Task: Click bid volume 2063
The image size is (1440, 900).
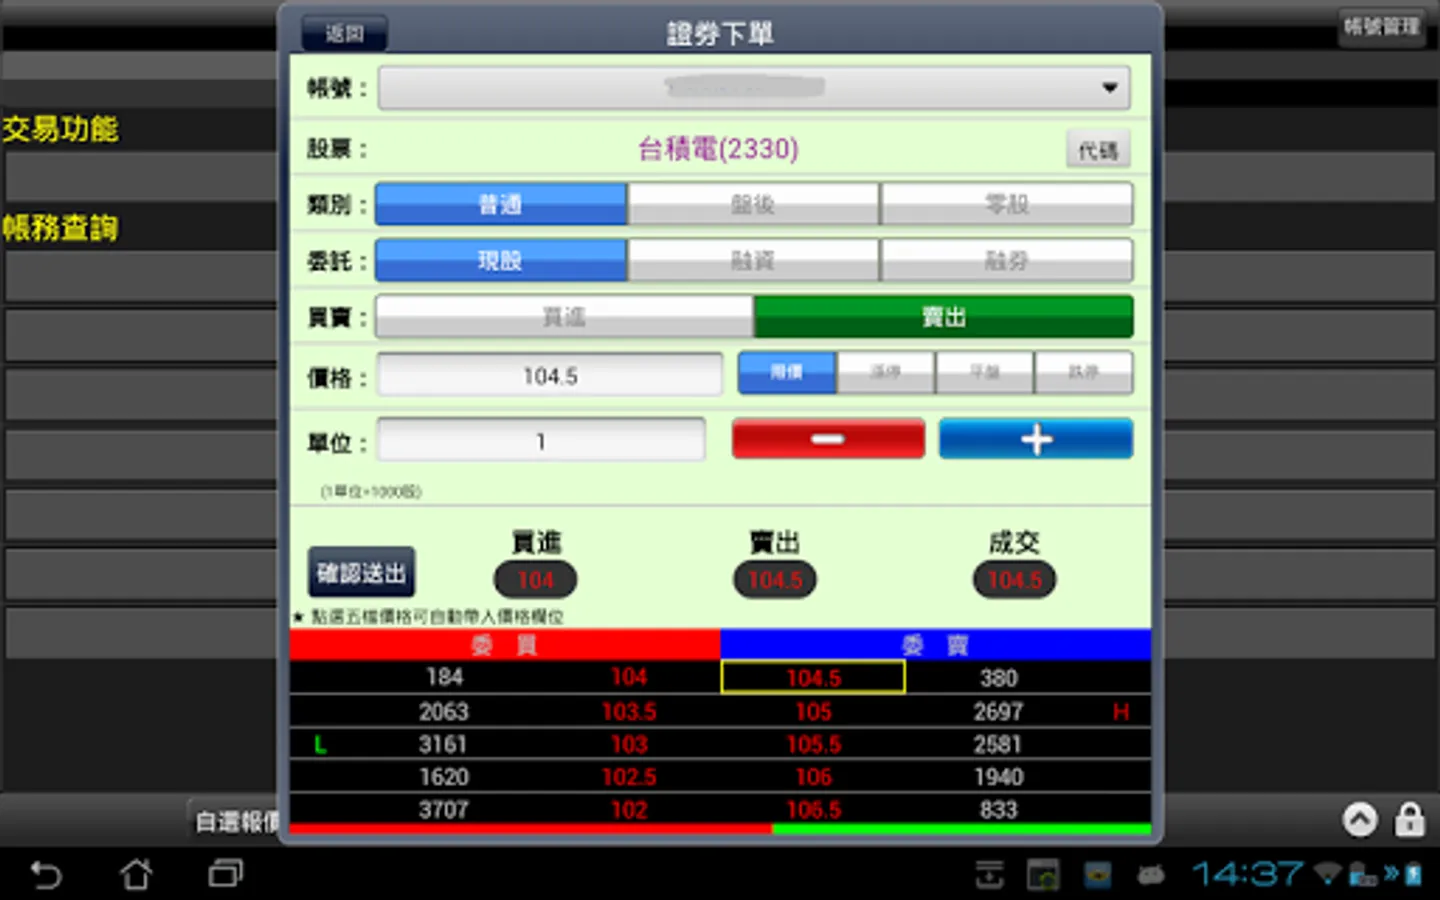Action: click(443, 711)
